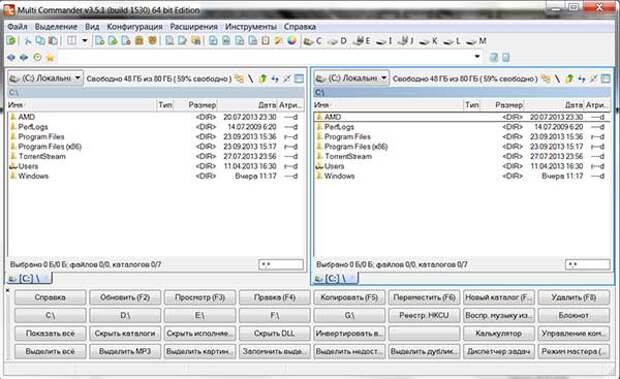Switch to drive M in toolbar
Screen dimensions: 620x379
[x=476, y=41]
